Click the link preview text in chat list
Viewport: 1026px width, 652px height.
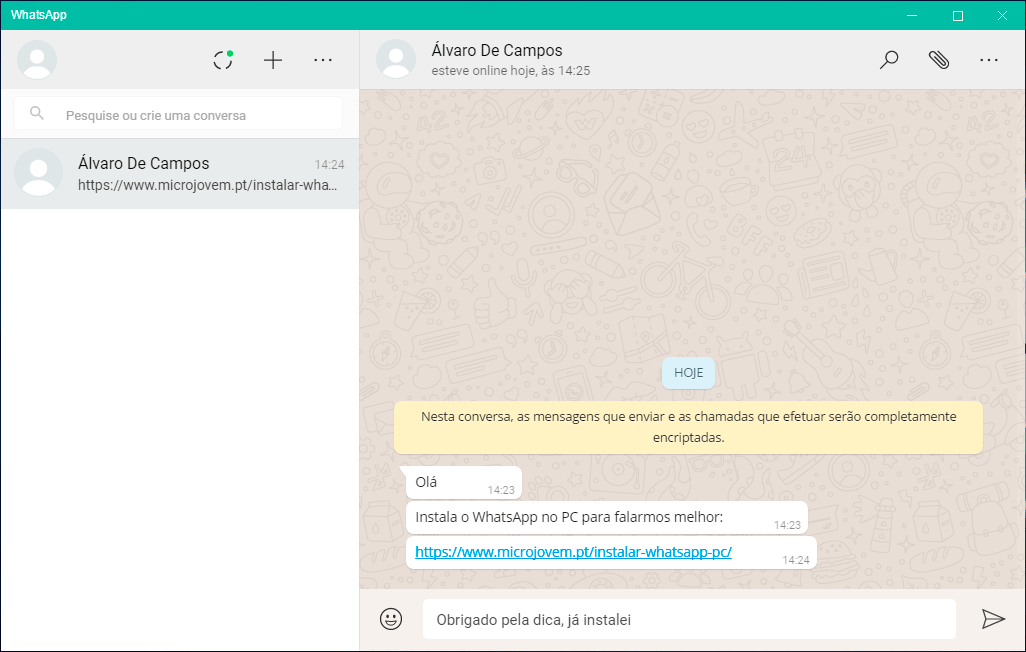207,185
